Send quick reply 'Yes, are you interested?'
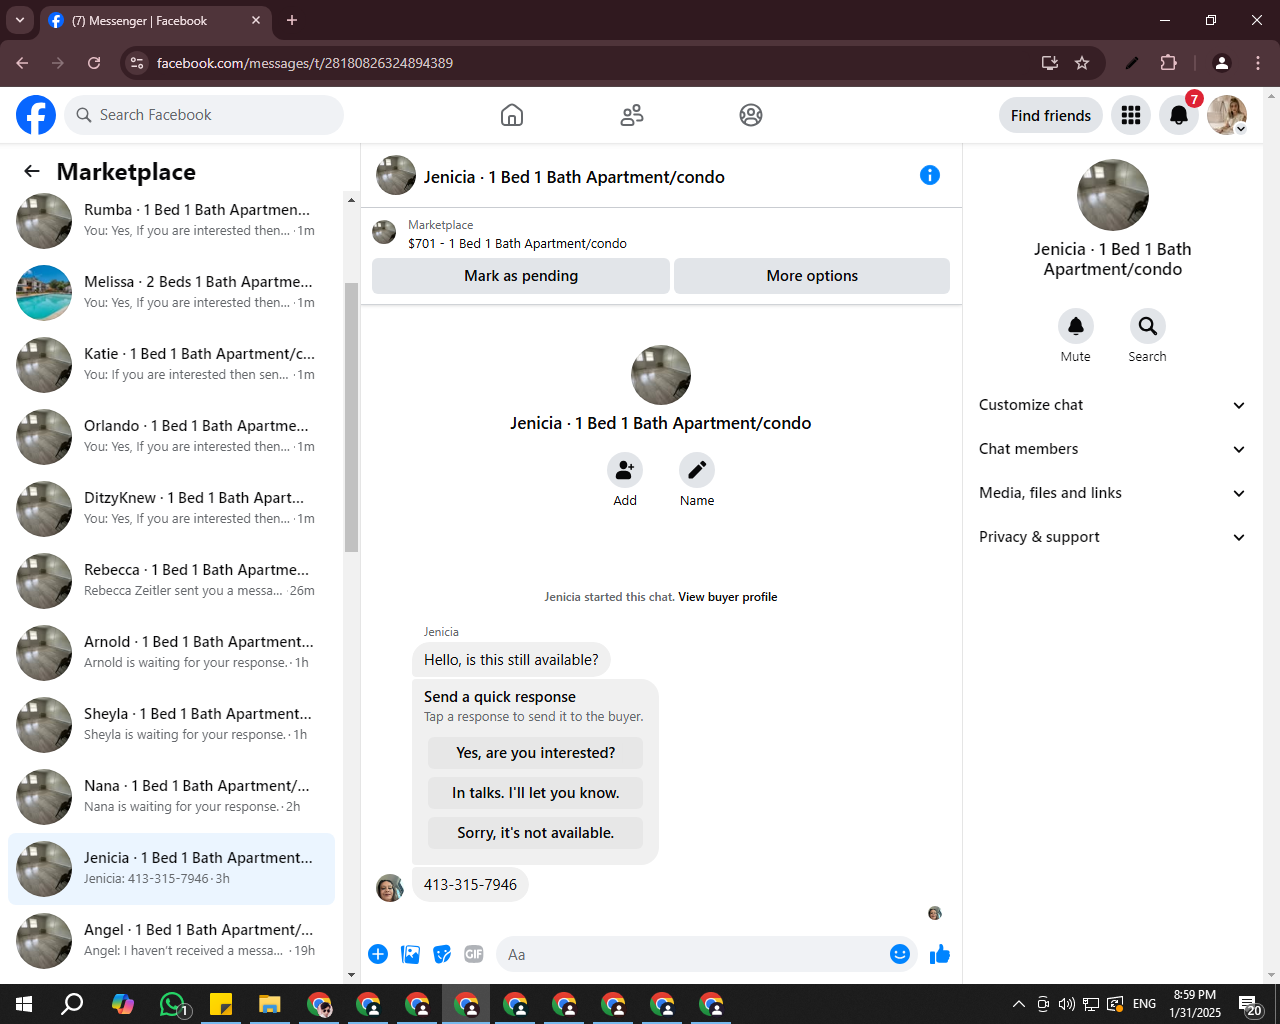The image size is (1280, 1024). point(536,753)
